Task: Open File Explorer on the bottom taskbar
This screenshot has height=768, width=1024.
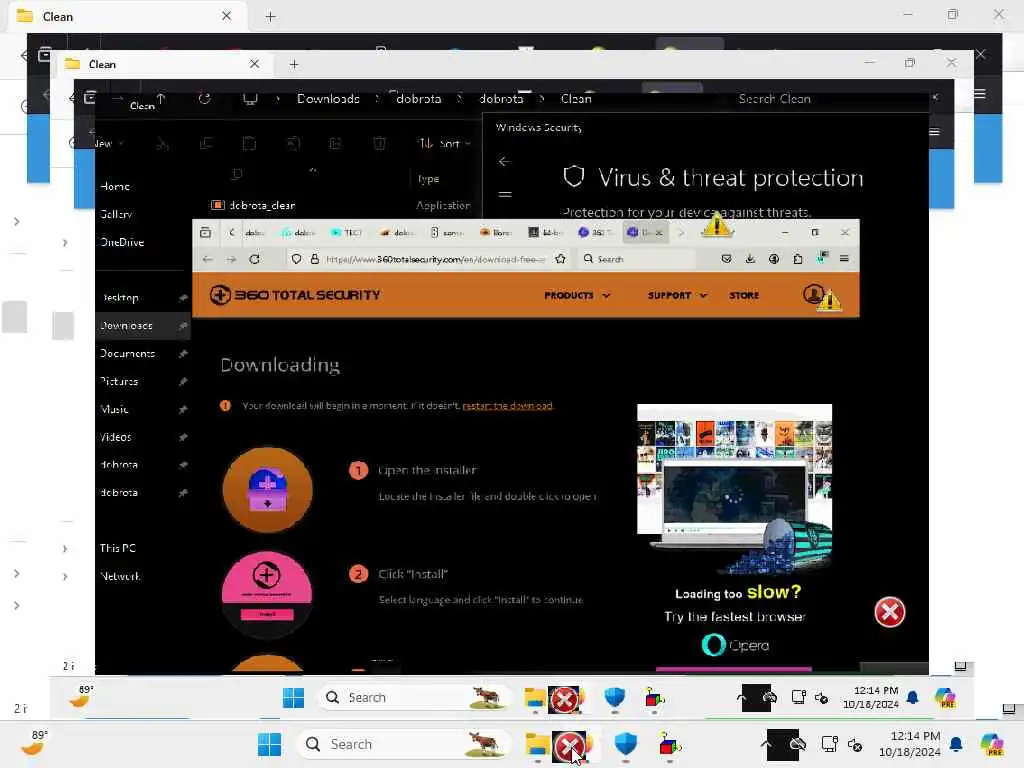Action: 537,744
